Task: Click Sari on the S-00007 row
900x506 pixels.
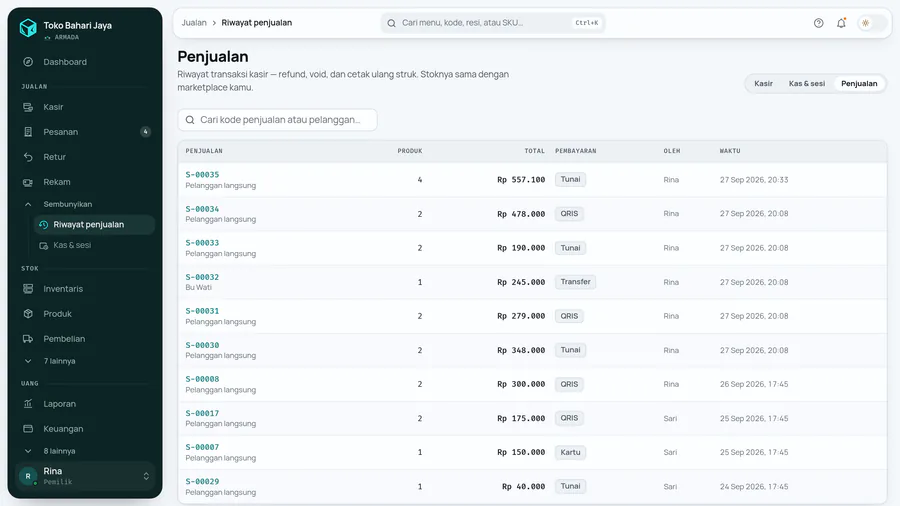Action: (x=670, y=453)
